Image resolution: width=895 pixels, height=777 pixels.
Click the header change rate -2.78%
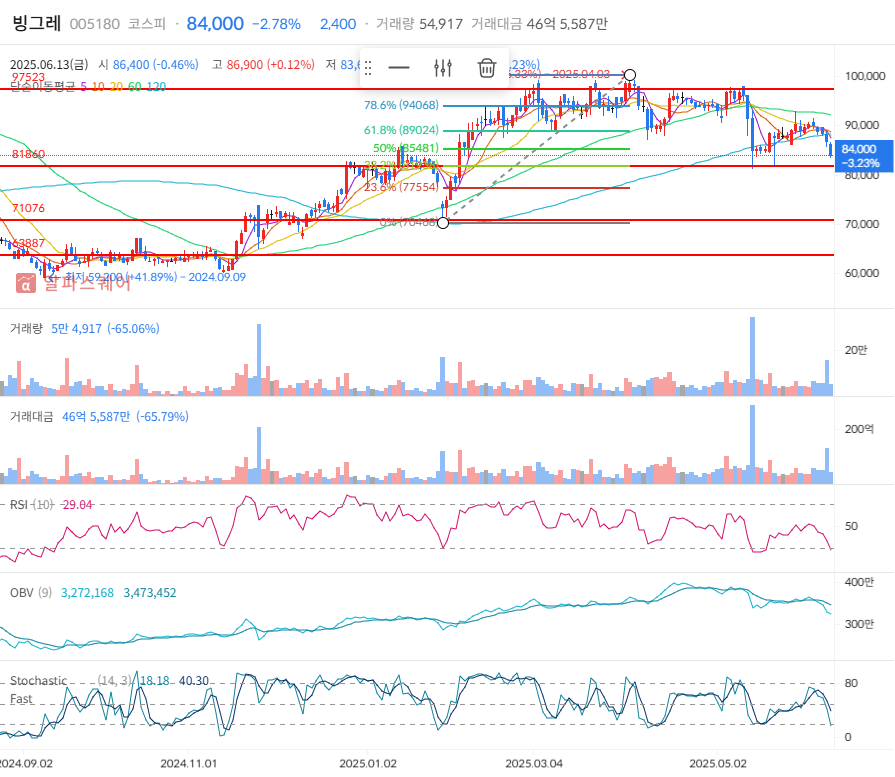[276, 24]
